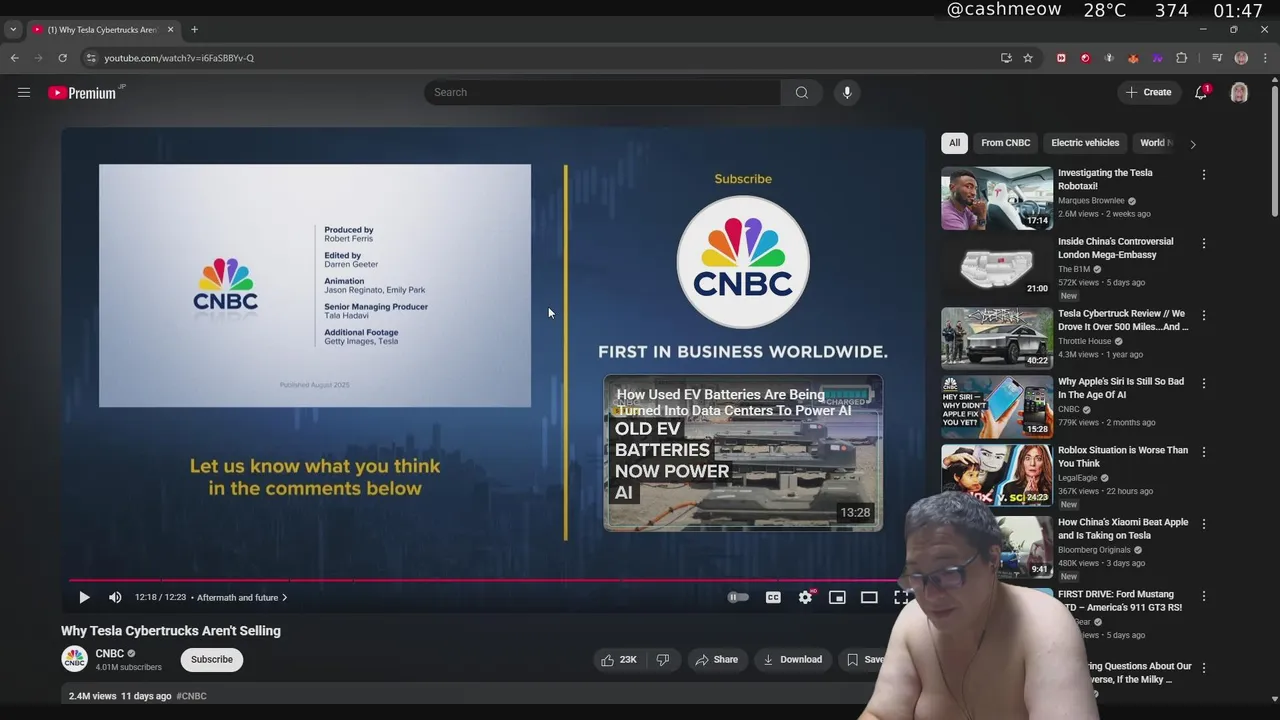The width and height of the screenshot is (1280, 720).
Task: Go back in browser
Action: coord(14,58)
